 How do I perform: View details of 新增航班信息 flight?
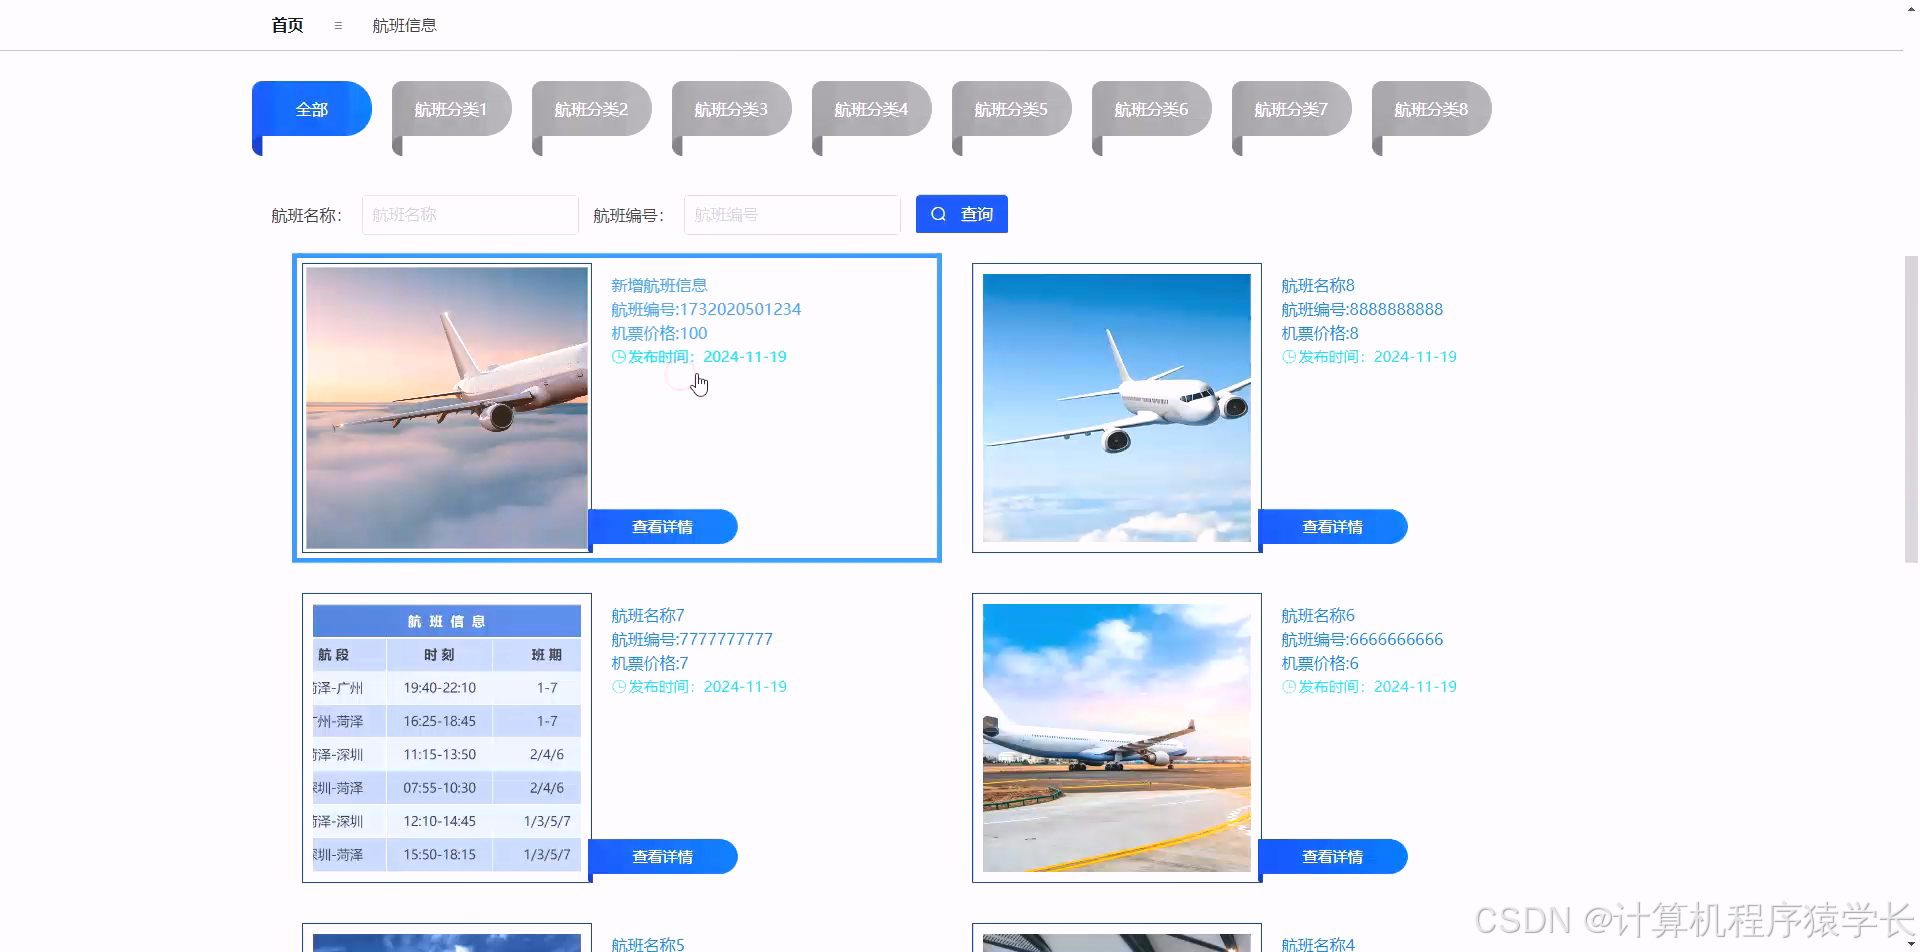point(663,527)
